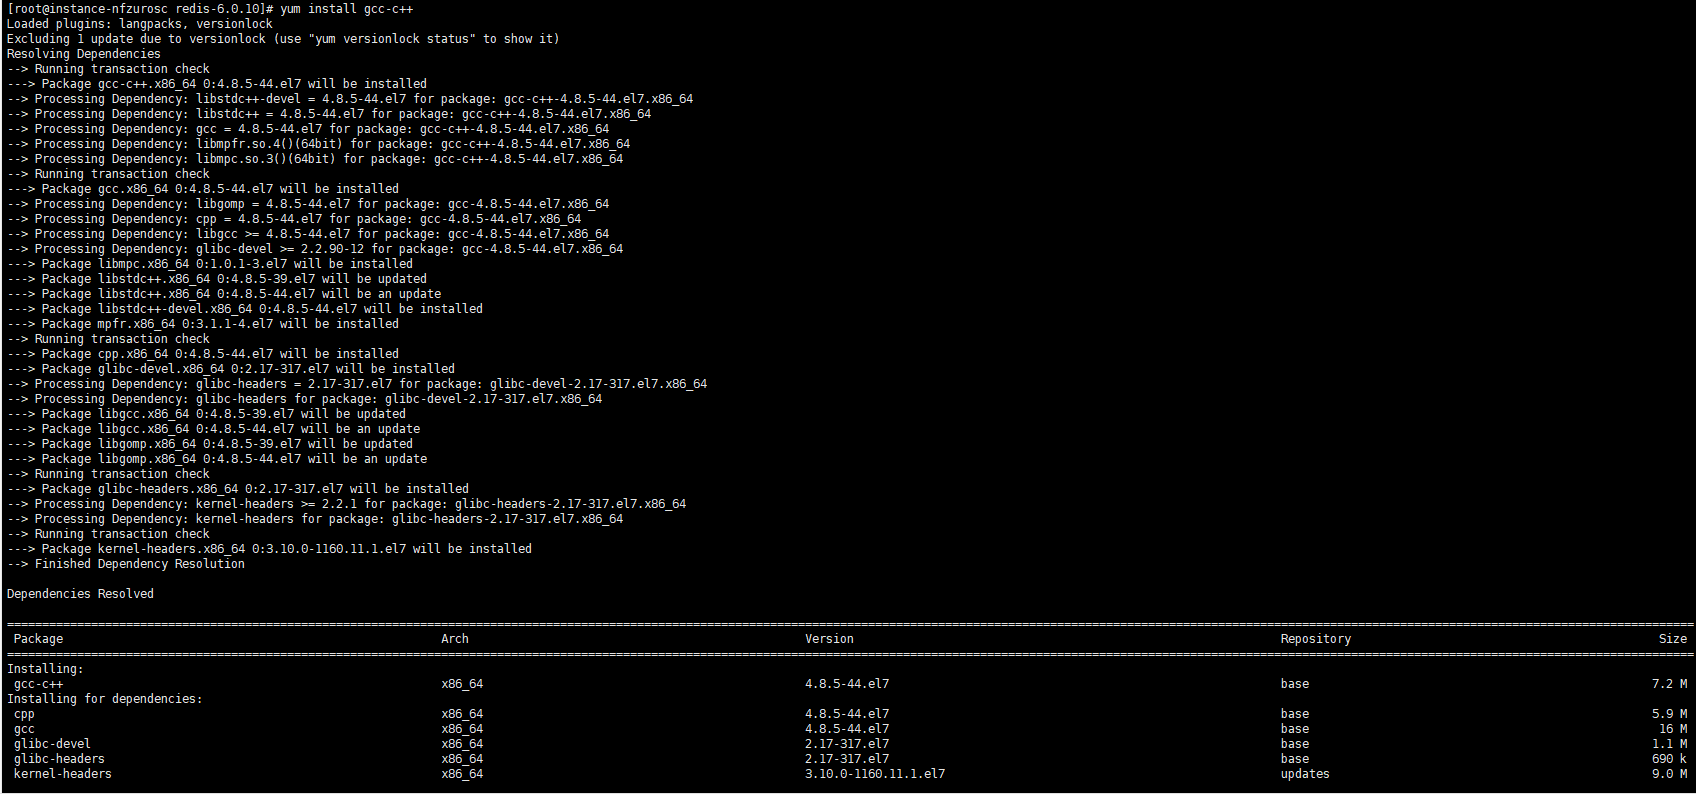
Task: Click the 'updates' repository value
Action: 1305,774
